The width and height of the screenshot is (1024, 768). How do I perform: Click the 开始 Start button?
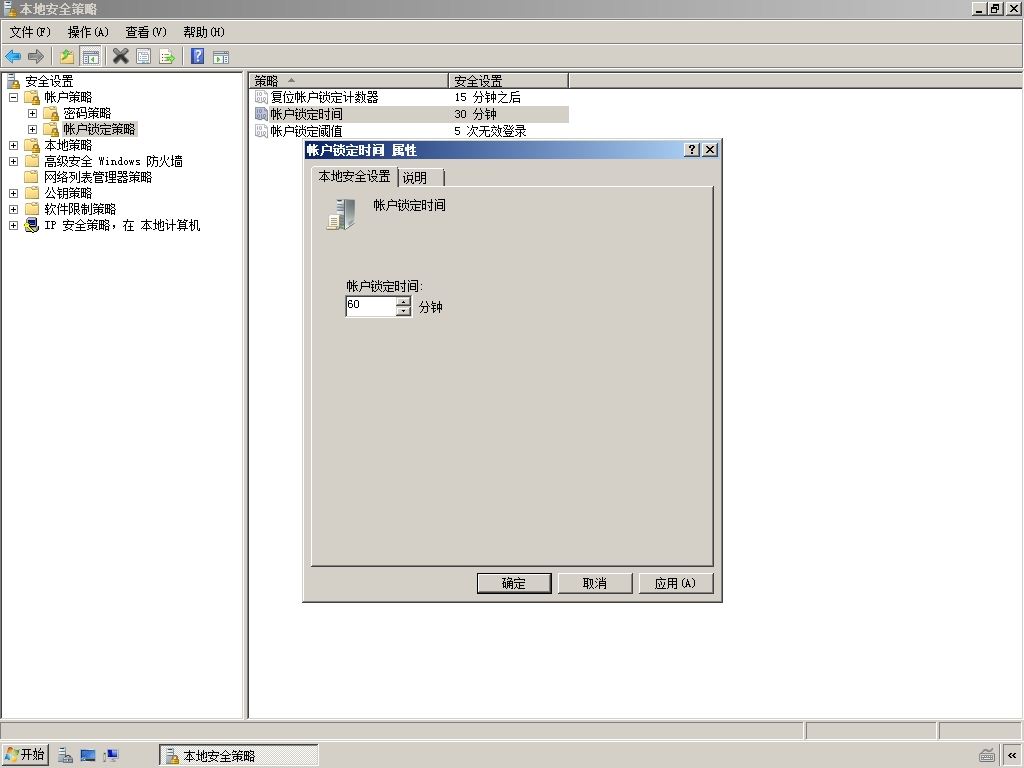25,755
